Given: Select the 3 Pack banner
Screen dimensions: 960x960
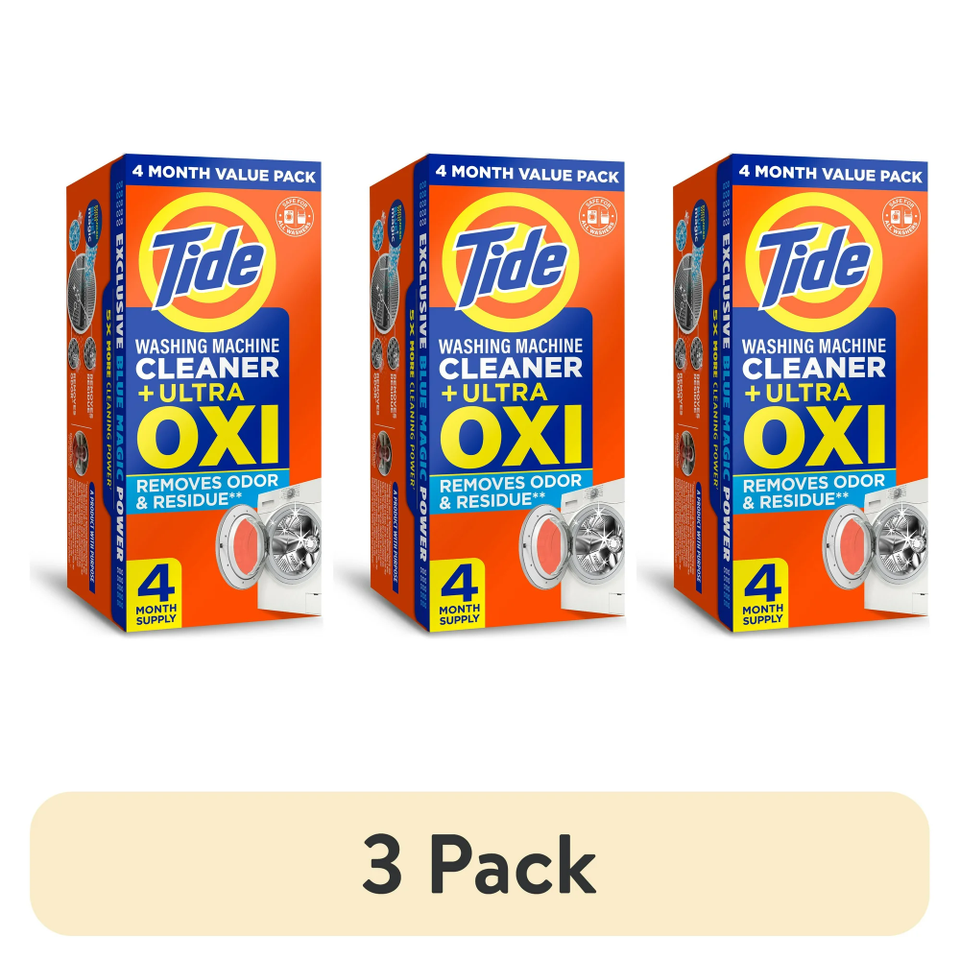Looking at the screenshot, I should (479, 863).
